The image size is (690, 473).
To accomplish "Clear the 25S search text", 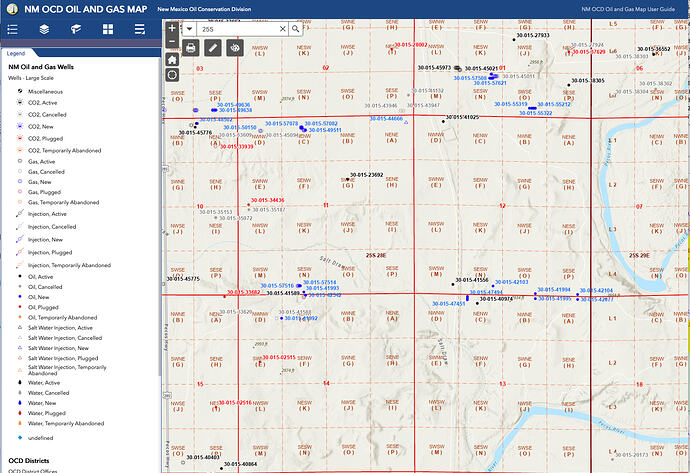I will coord(282,29).
